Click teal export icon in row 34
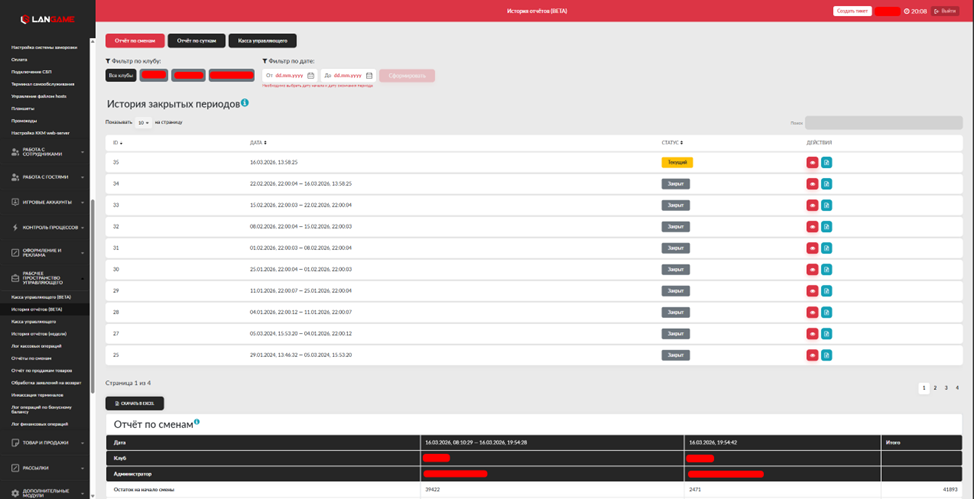 pyautogui.click(x=826, y=184)
